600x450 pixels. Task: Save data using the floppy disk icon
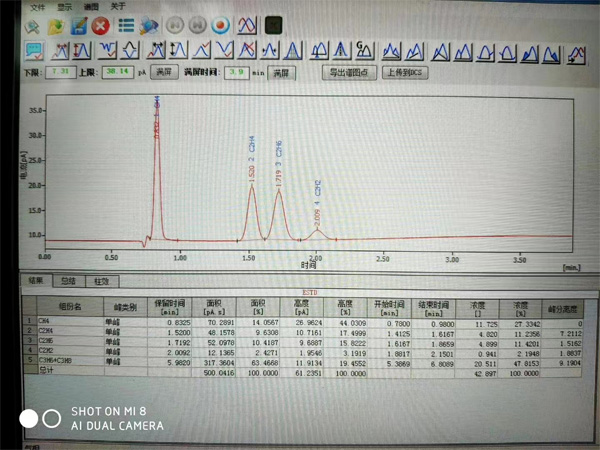pyautogui.click(x=78, y=24)
